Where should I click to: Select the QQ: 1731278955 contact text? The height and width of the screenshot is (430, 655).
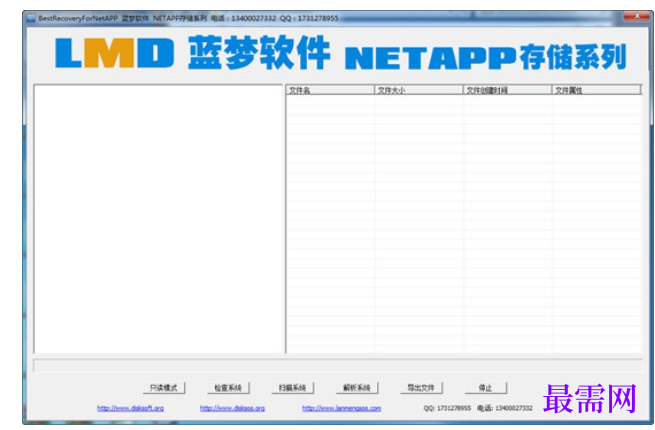click(x=447, y=408)
